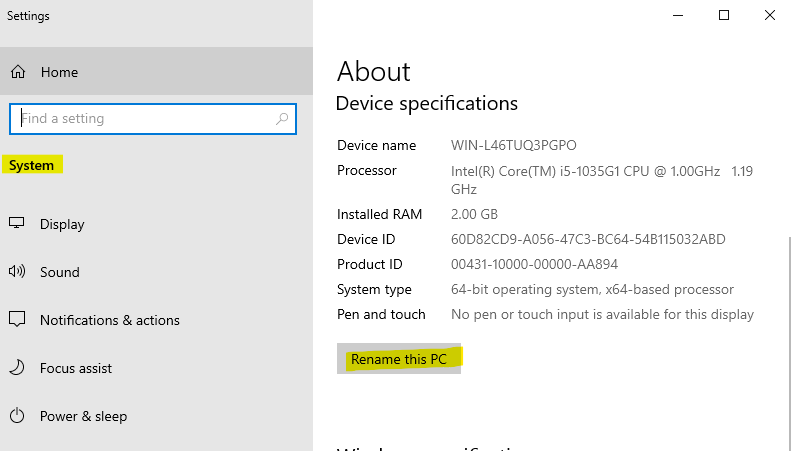Open the Display settings label

point(62,224)
